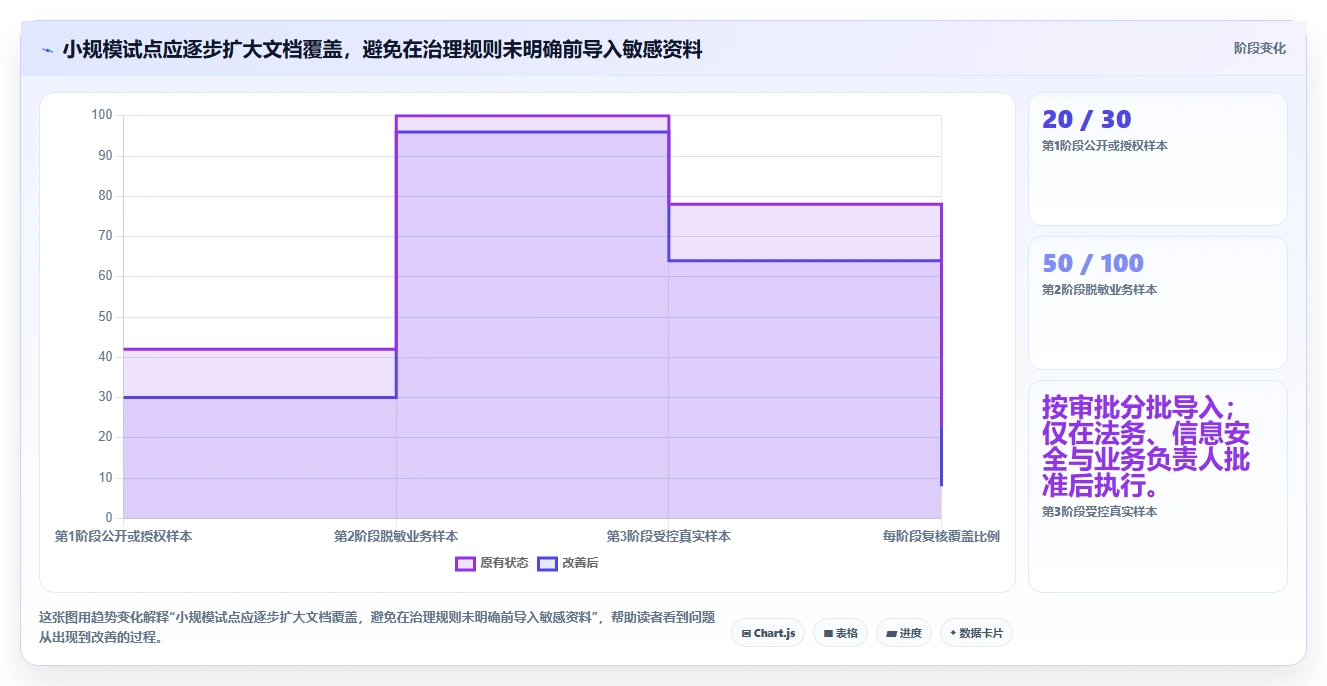Select the 表格 tag chip
Viewport: 1327px width, 686px height.
coord(841,633)
